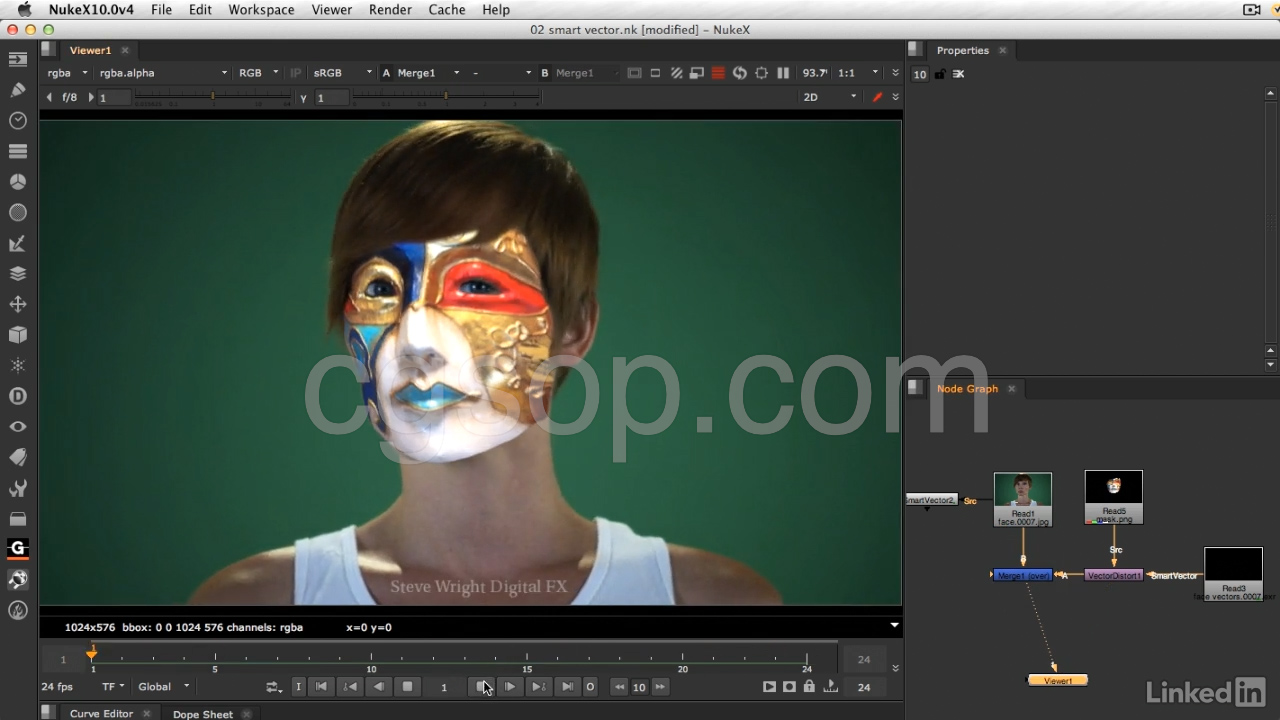This screenshot has height=720, width=1280.
Task: Switch to the Curve Editor tab
Action: (101, 714)
